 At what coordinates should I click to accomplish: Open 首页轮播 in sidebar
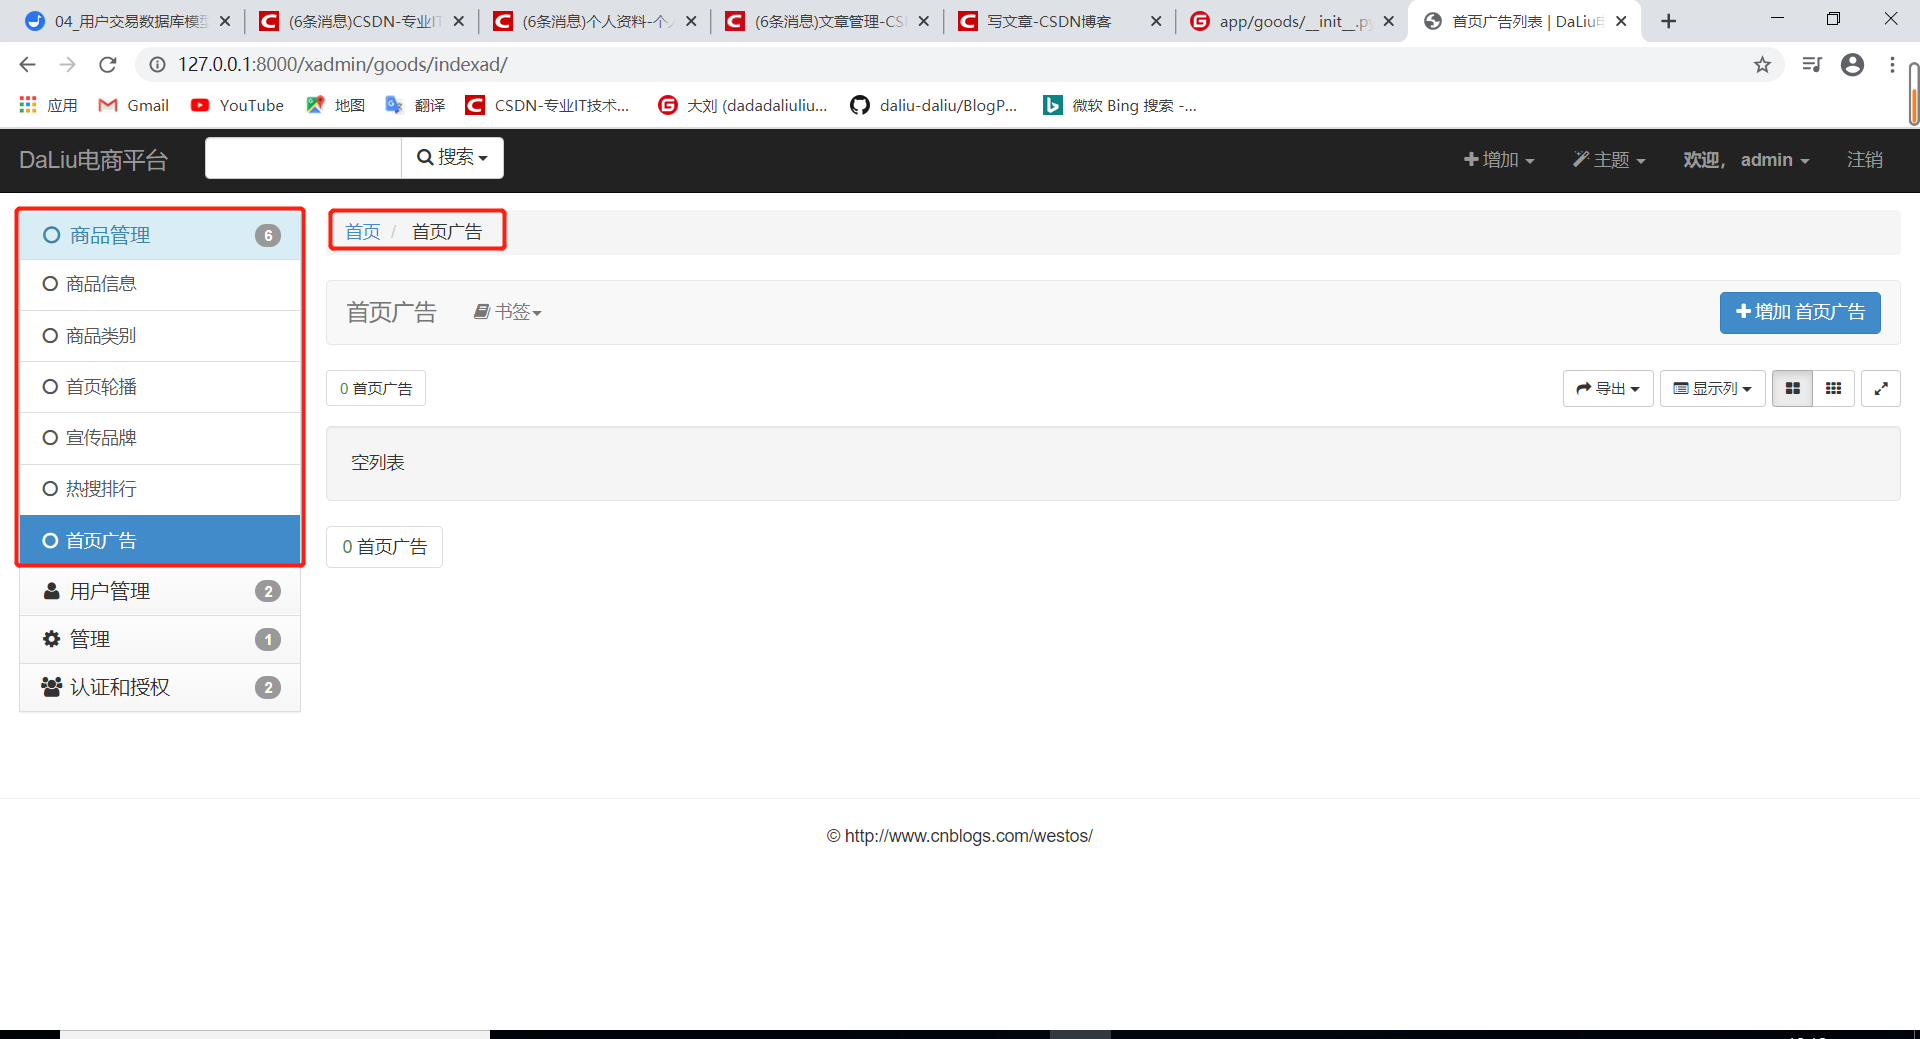coord(160,387)
